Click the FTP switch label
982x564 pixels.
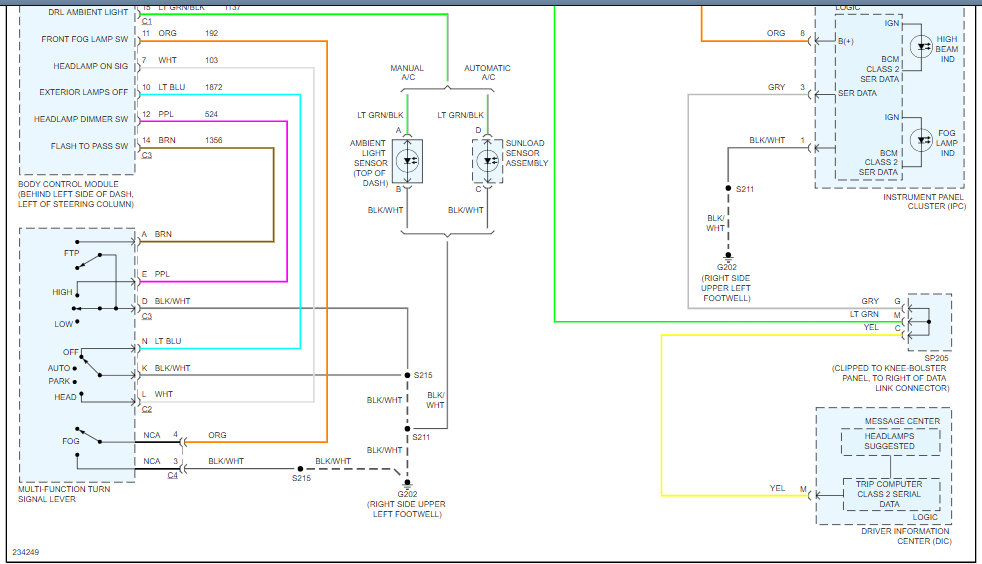coord(71,253)
